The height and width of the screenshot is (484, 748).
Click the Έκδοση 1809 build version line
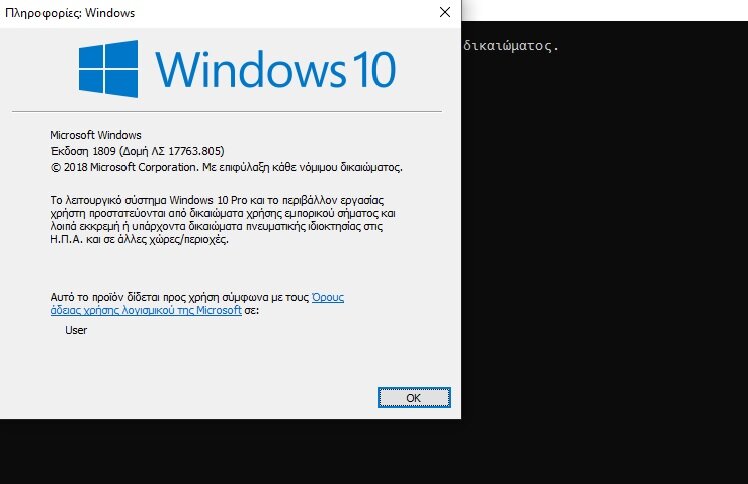137,151
